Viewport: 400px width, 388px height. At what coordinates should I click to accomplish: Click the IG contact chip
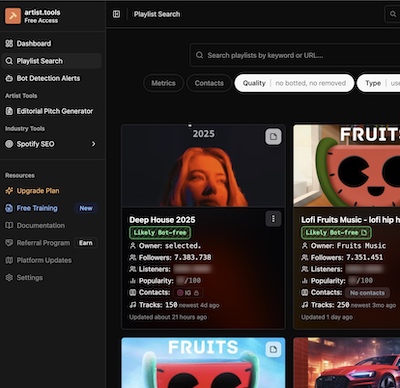coord(188,293)
